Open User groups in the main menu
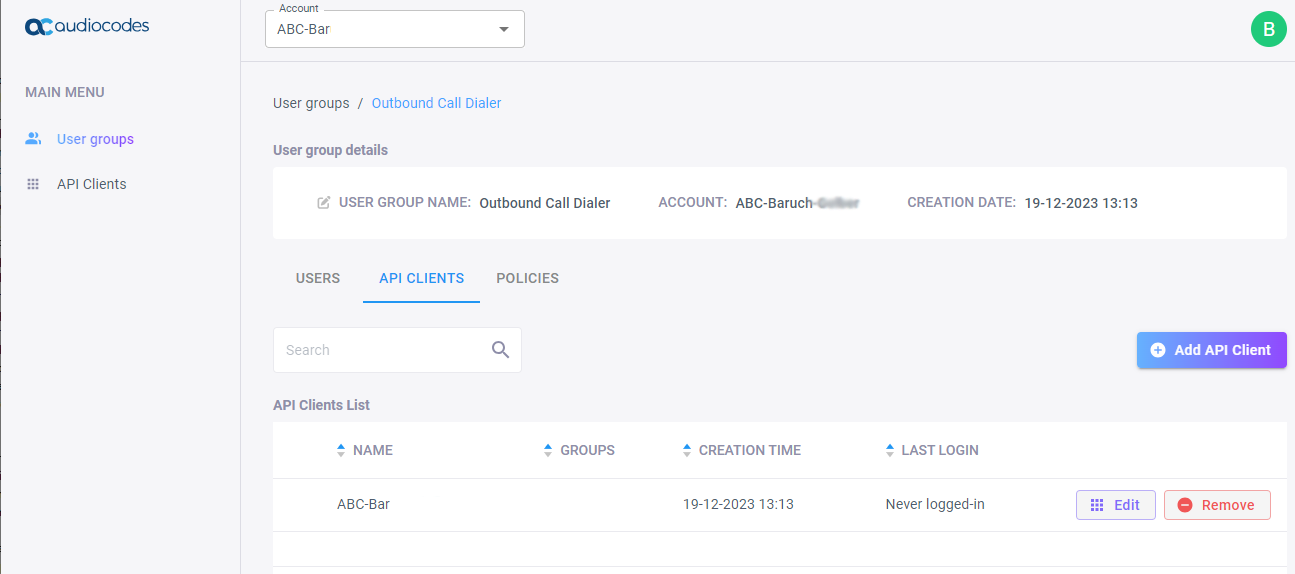Image resolution: width=1295 pixels, height=574 pixels. (x=95, y=139)
